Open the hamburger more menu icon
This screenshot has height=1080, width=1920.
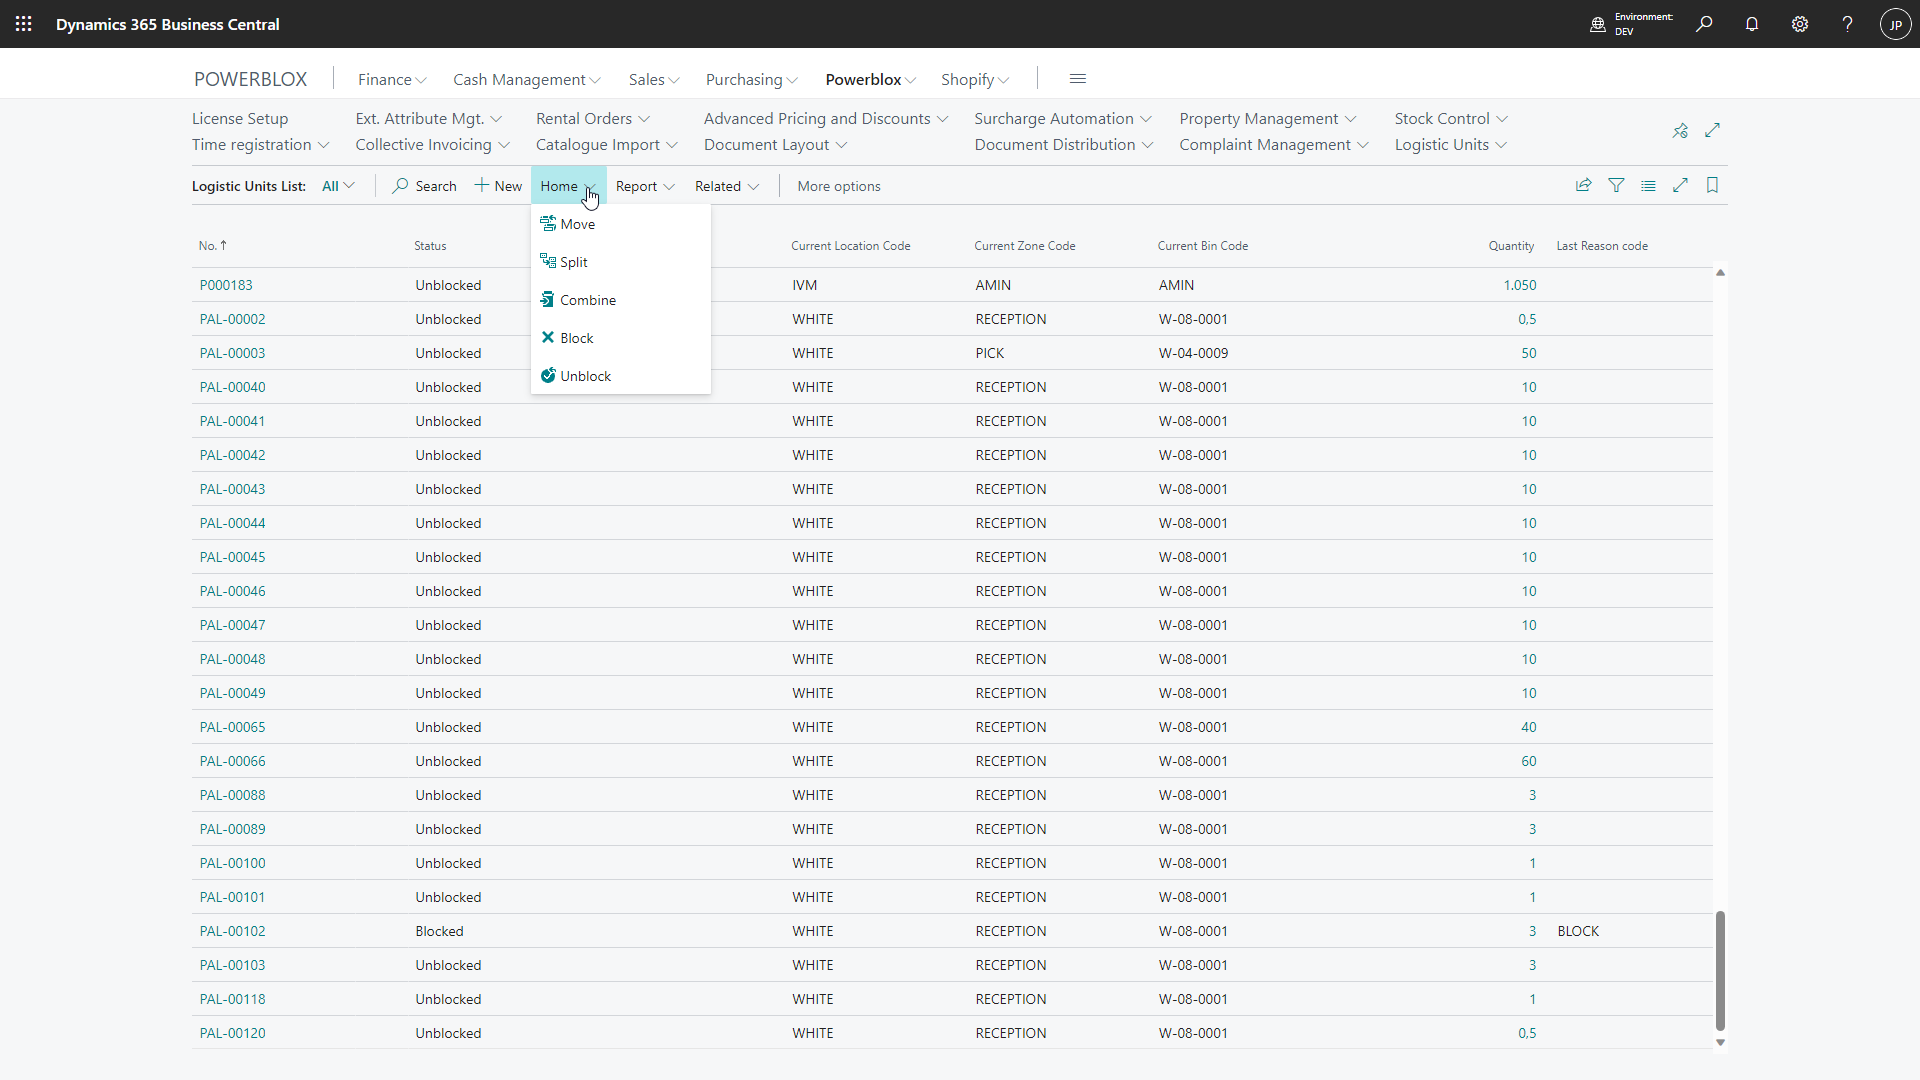1078,79
